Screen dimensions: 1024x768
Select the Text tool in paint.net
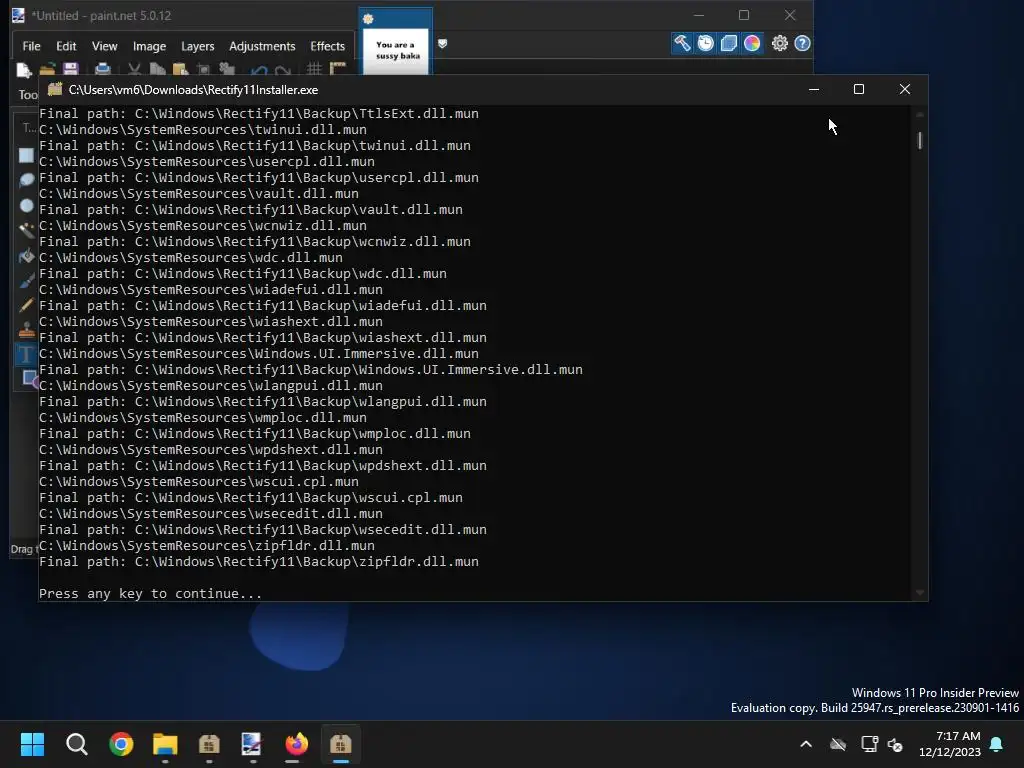pos(26,355)
